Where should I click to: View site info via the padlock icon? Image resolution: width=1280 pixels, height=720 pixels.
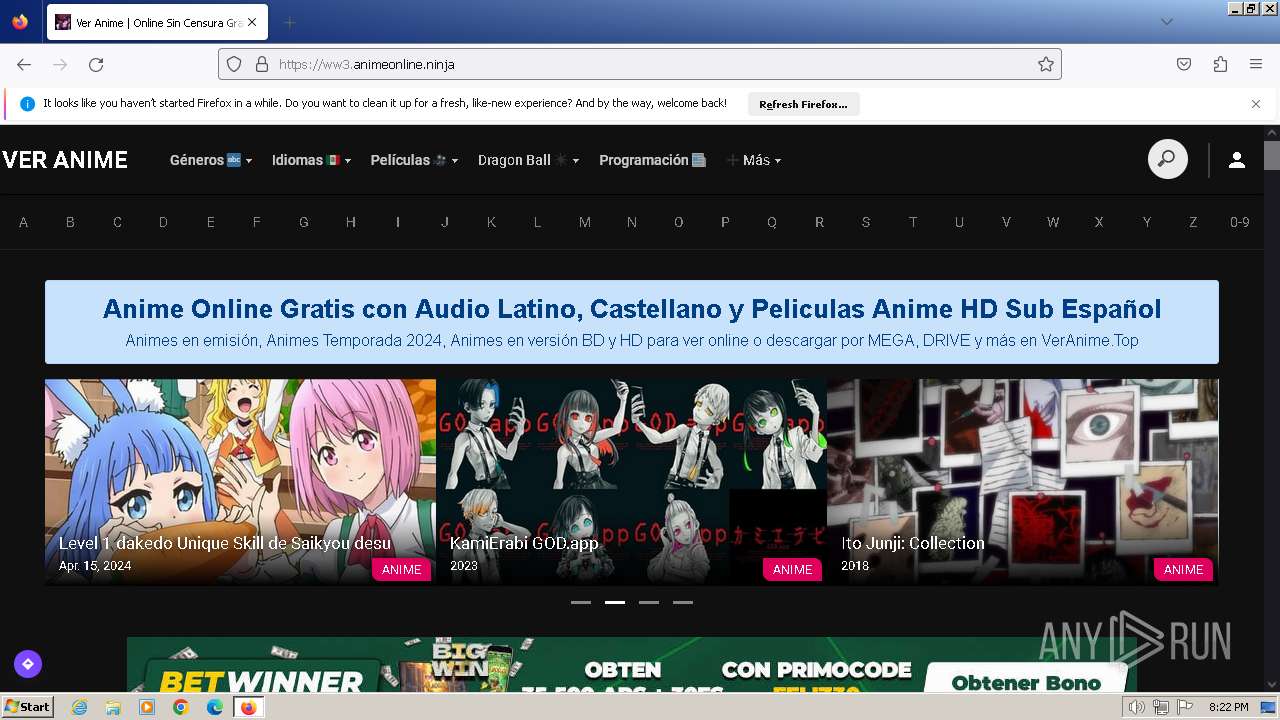coord(262,64)
